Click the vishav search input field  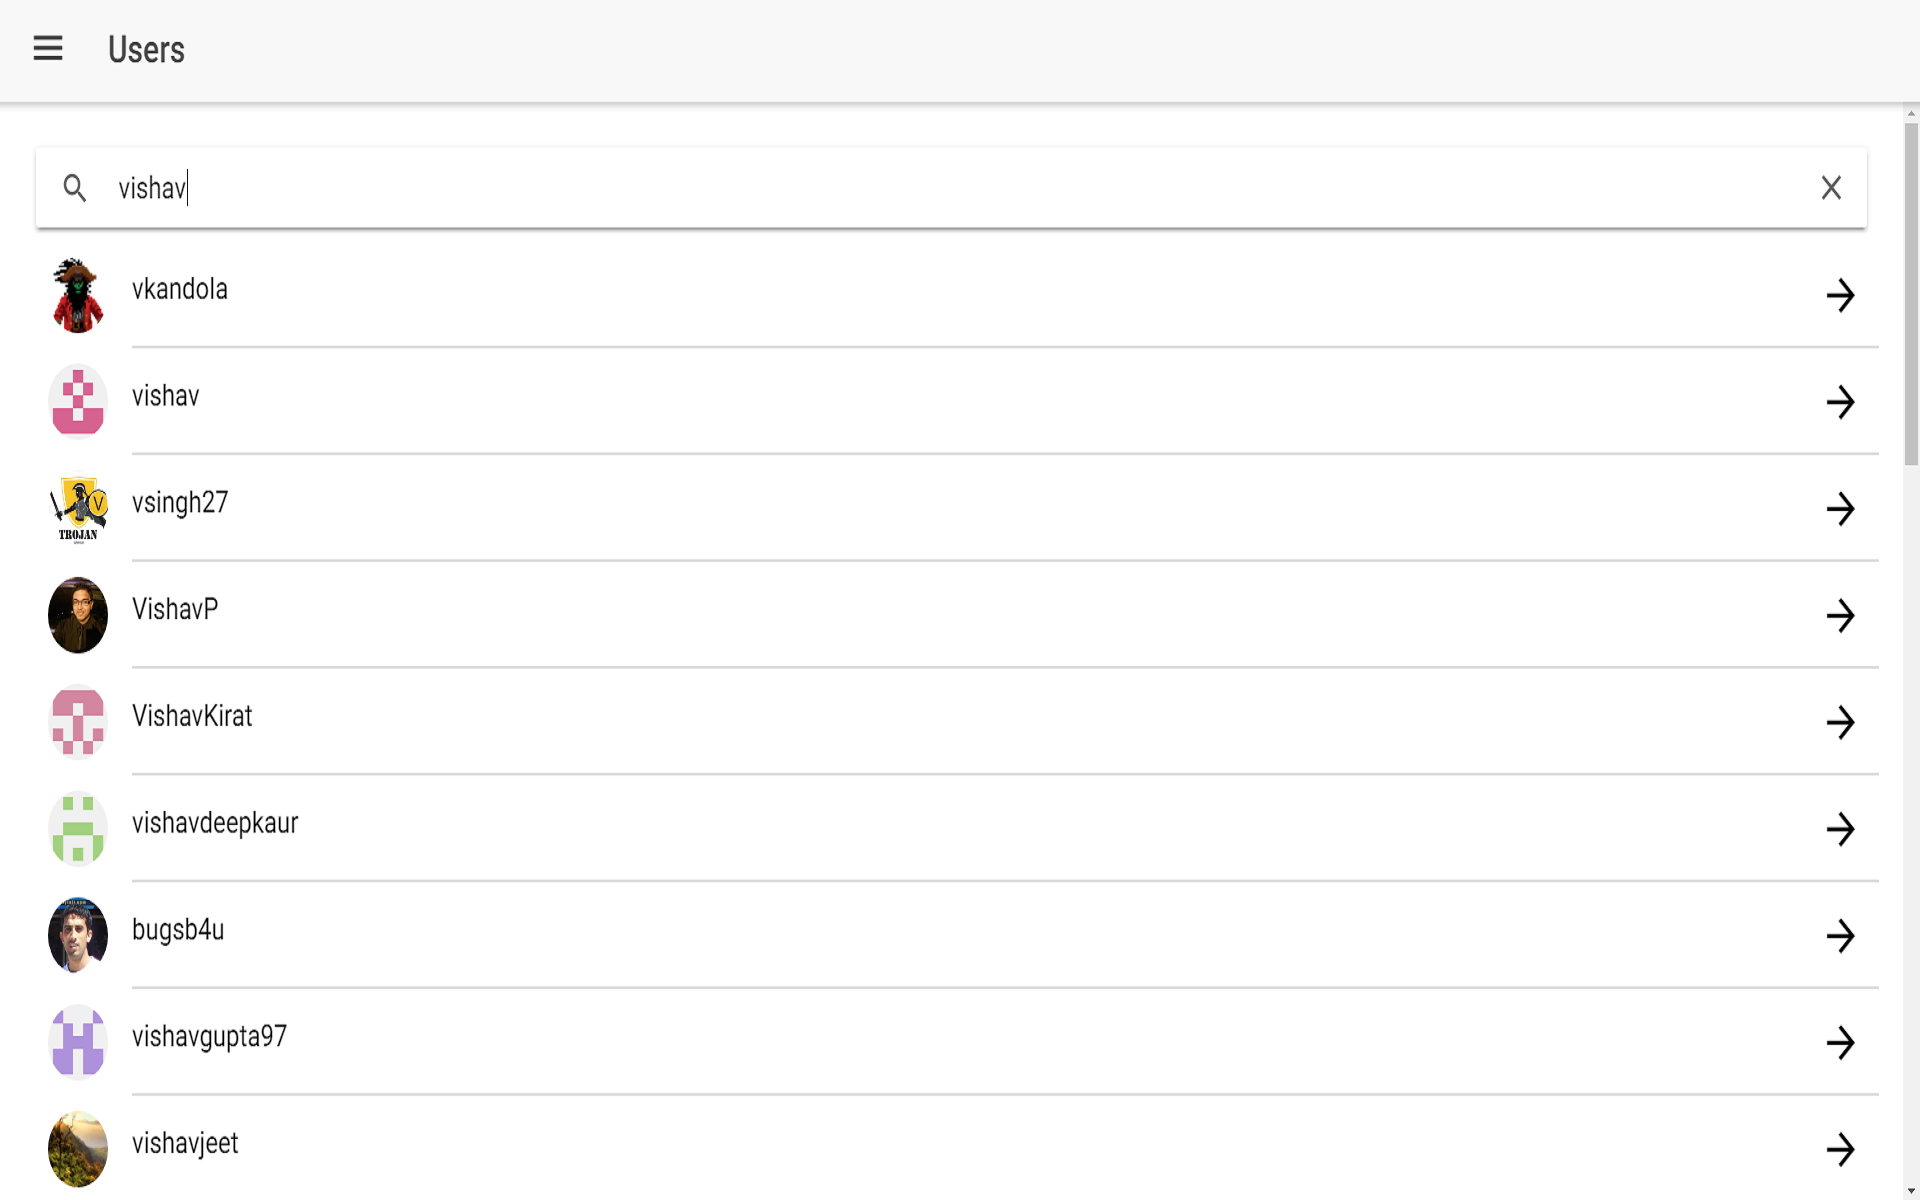pyautogui.click(x=900, y=188)
